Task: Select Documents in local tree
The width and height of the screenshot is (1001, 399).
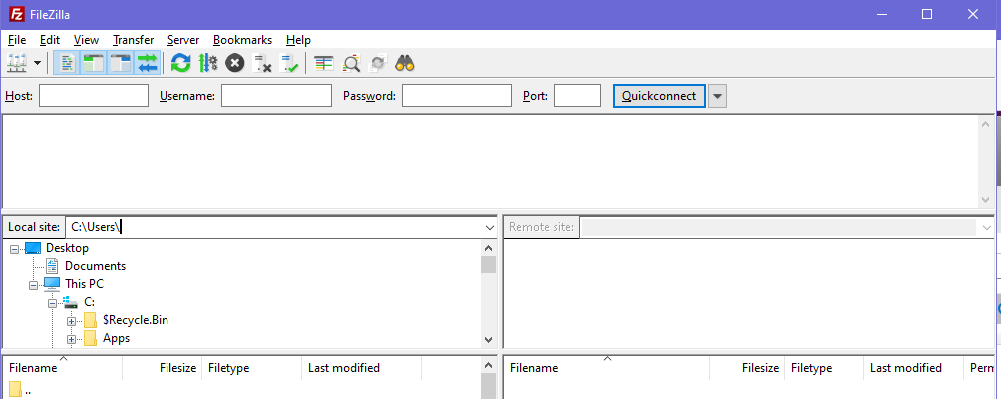Action: (x=95, y=266)
